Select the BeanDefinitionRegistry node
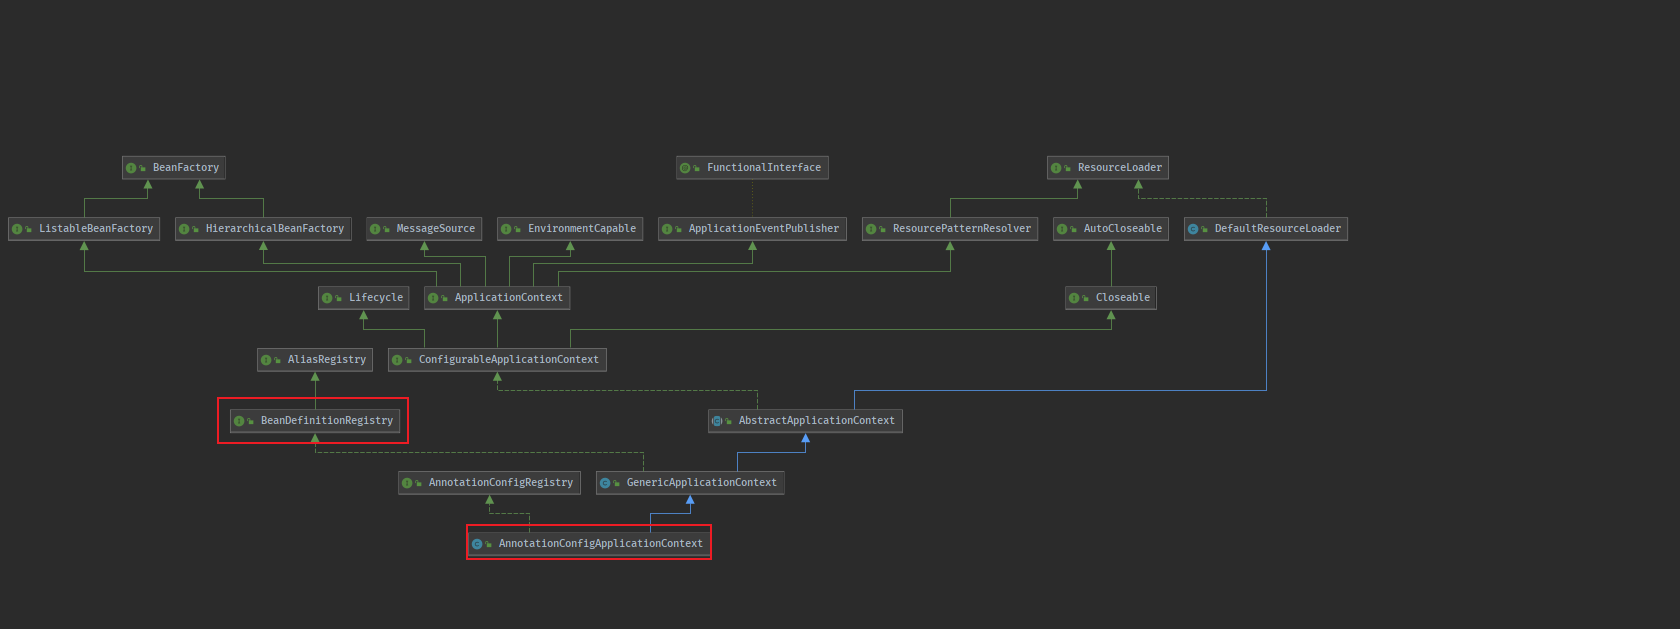The height and width of the screenshot is (629, 1680). pyautogui.click(x=315, y=421)
